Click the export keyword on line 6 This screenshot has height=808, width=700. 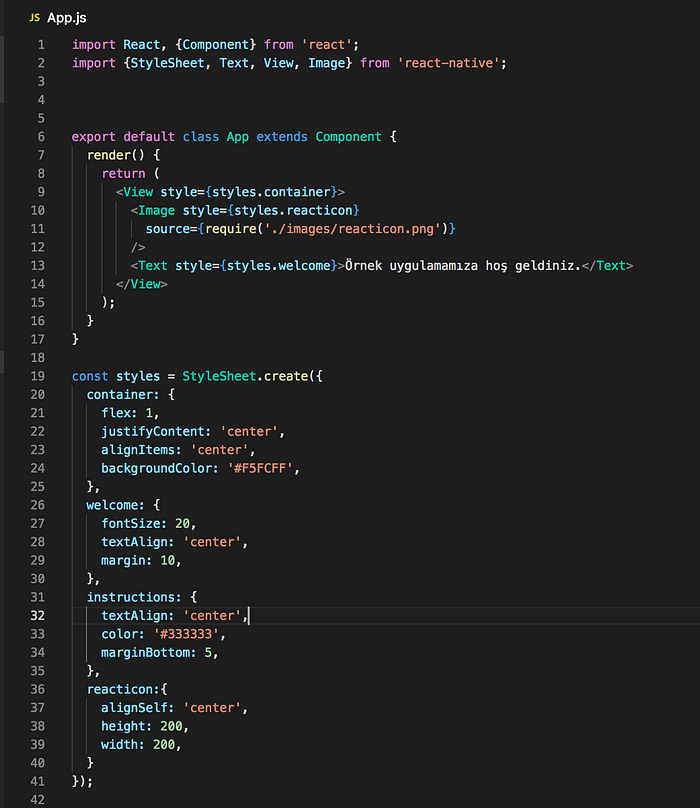coord(94,137)
